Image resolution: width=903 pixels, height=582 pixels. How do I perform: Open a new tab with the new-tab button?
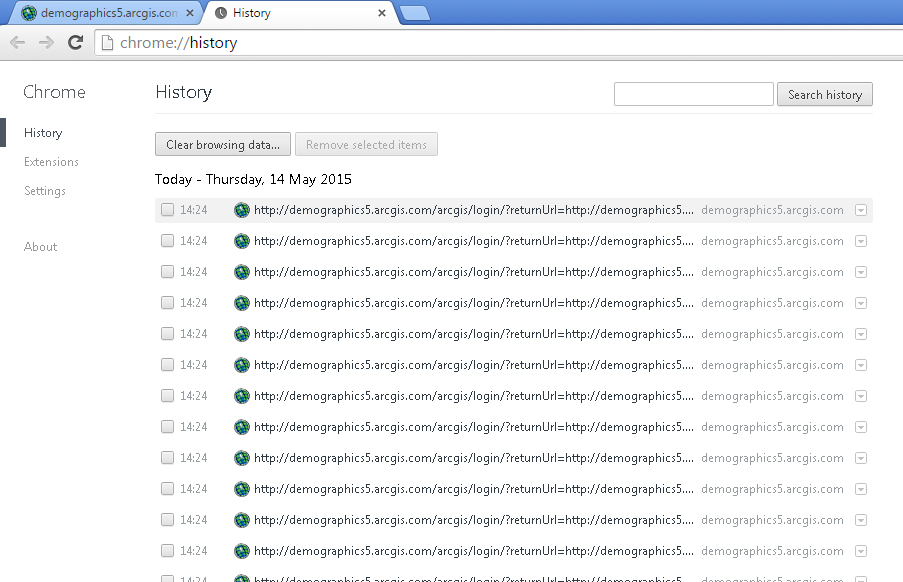[x=415, y=13]
